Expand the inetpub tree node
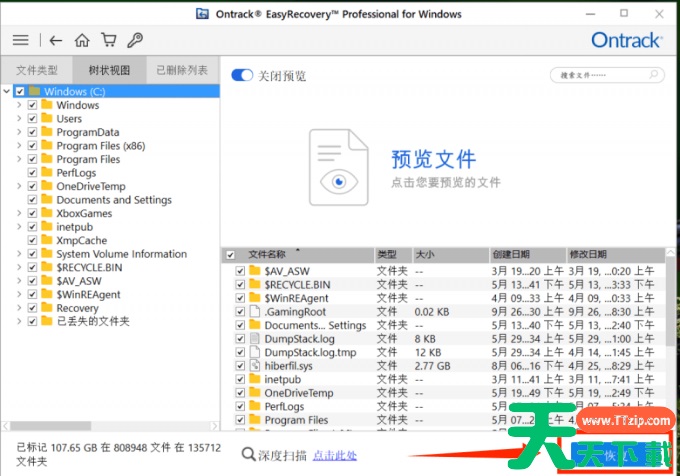This screenshot has height=476, width=680. (19, 226)
